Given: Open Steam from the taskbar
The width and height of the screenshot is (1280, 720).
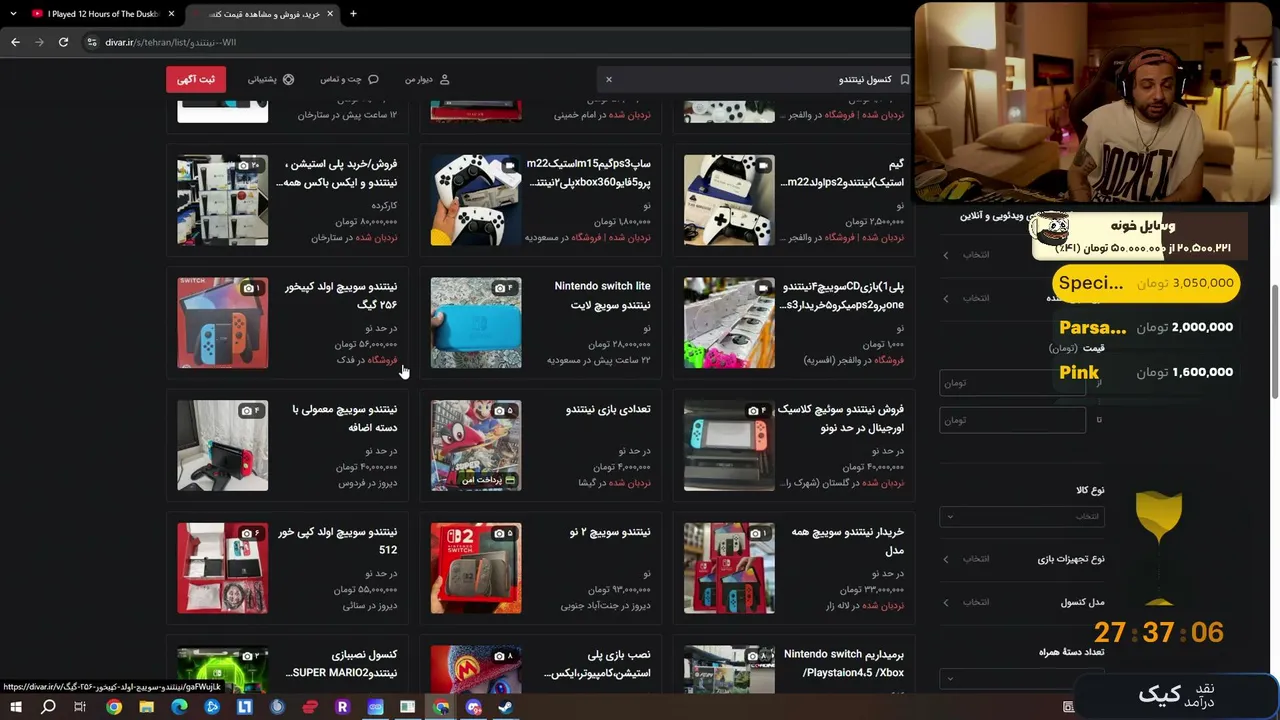Looking at the screenshot, I should pos(505,707).
